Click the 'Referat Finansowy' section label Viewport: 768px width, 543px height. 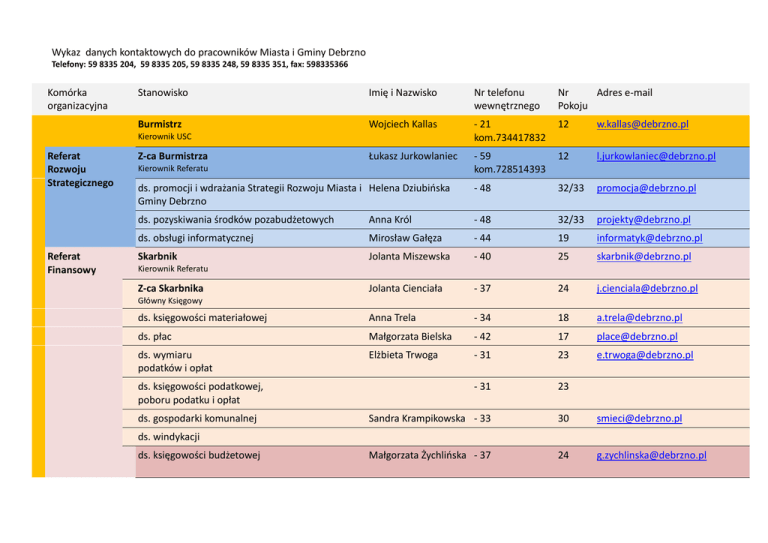coord(71,264)
